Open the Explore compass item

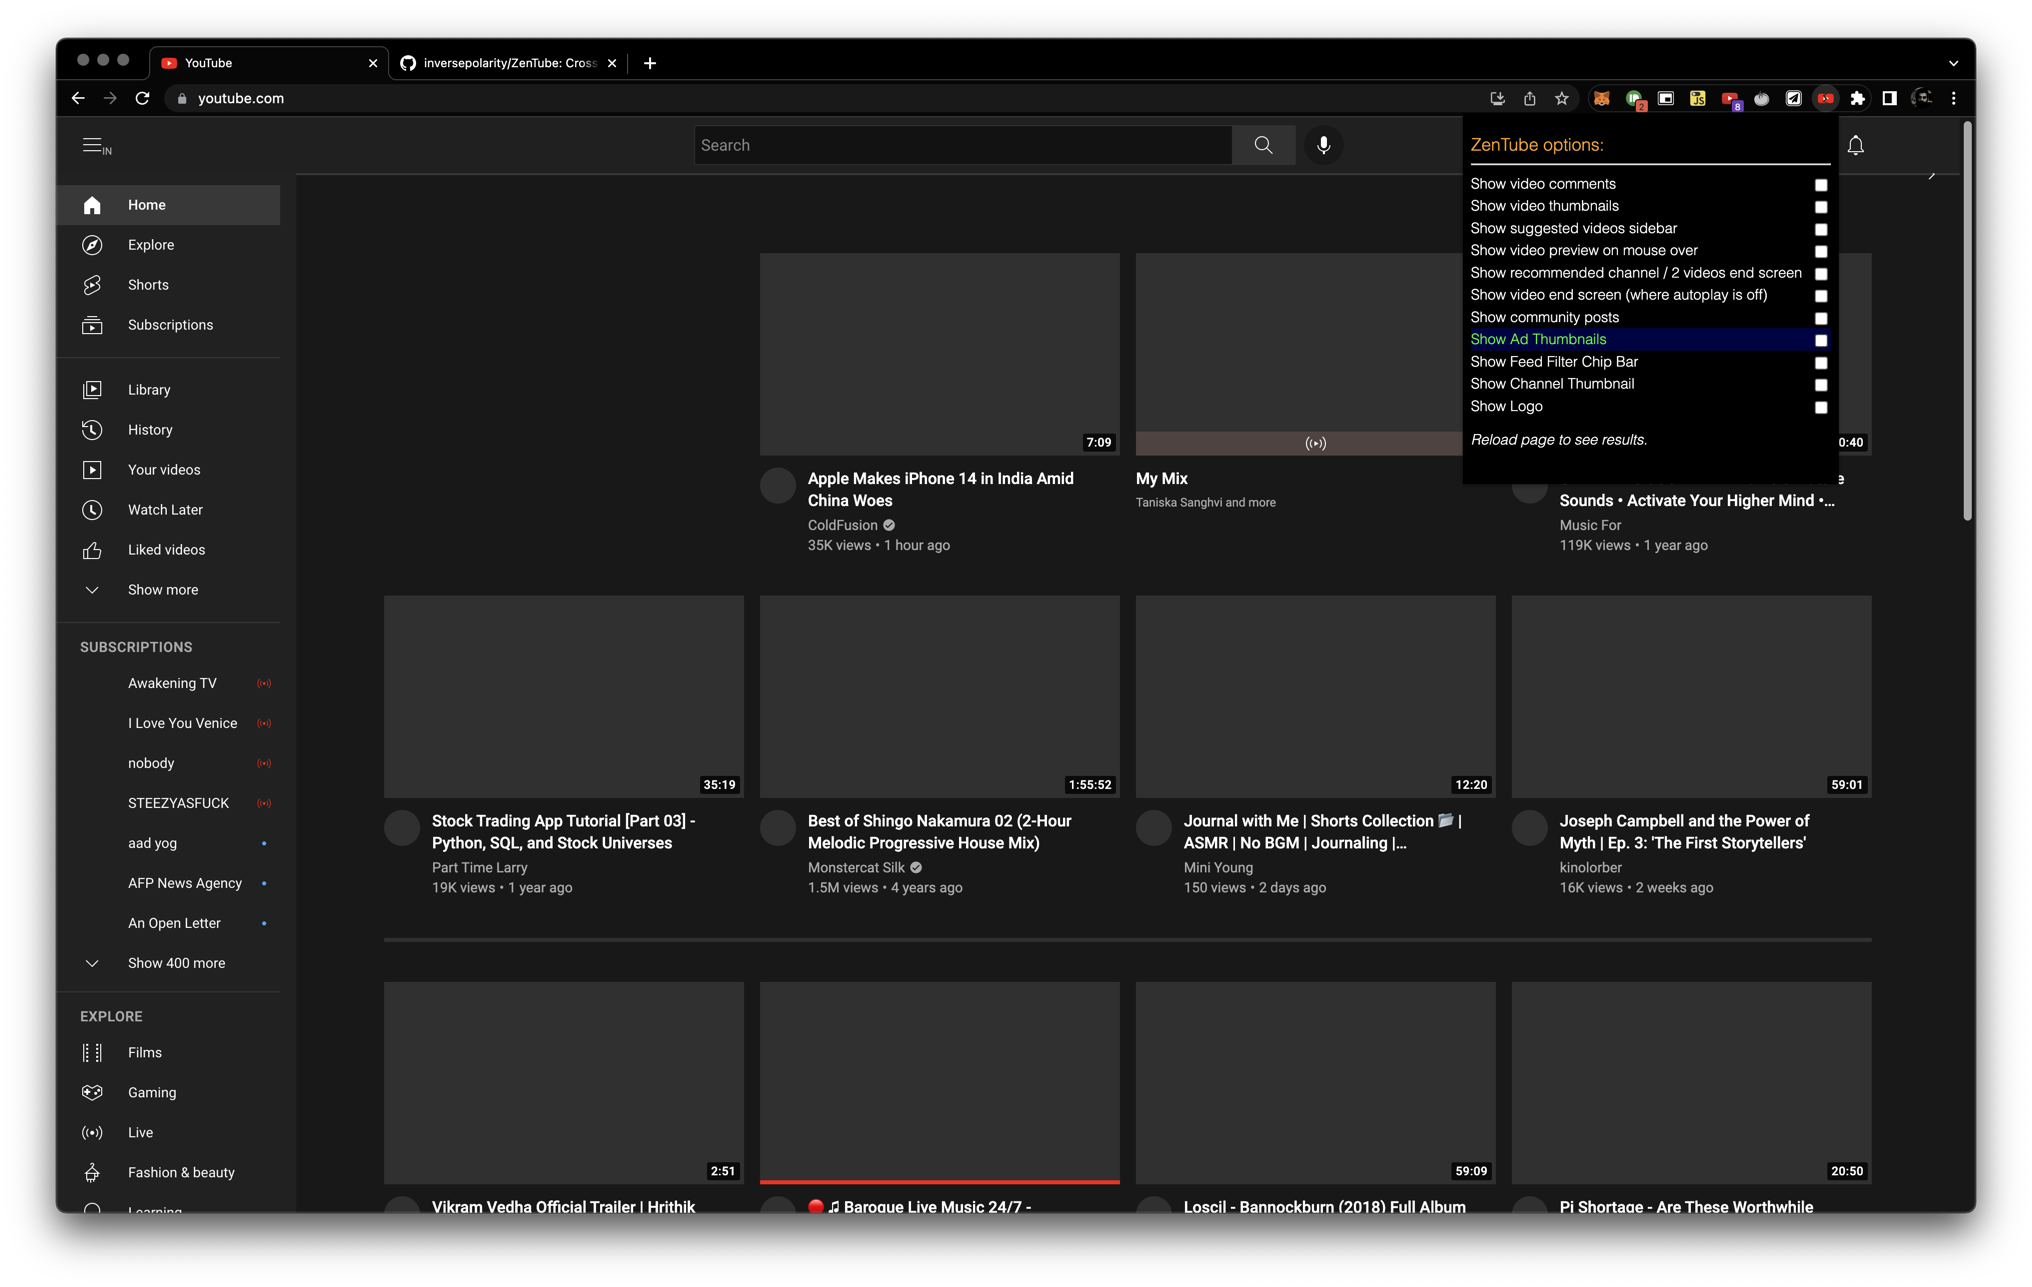150,245
